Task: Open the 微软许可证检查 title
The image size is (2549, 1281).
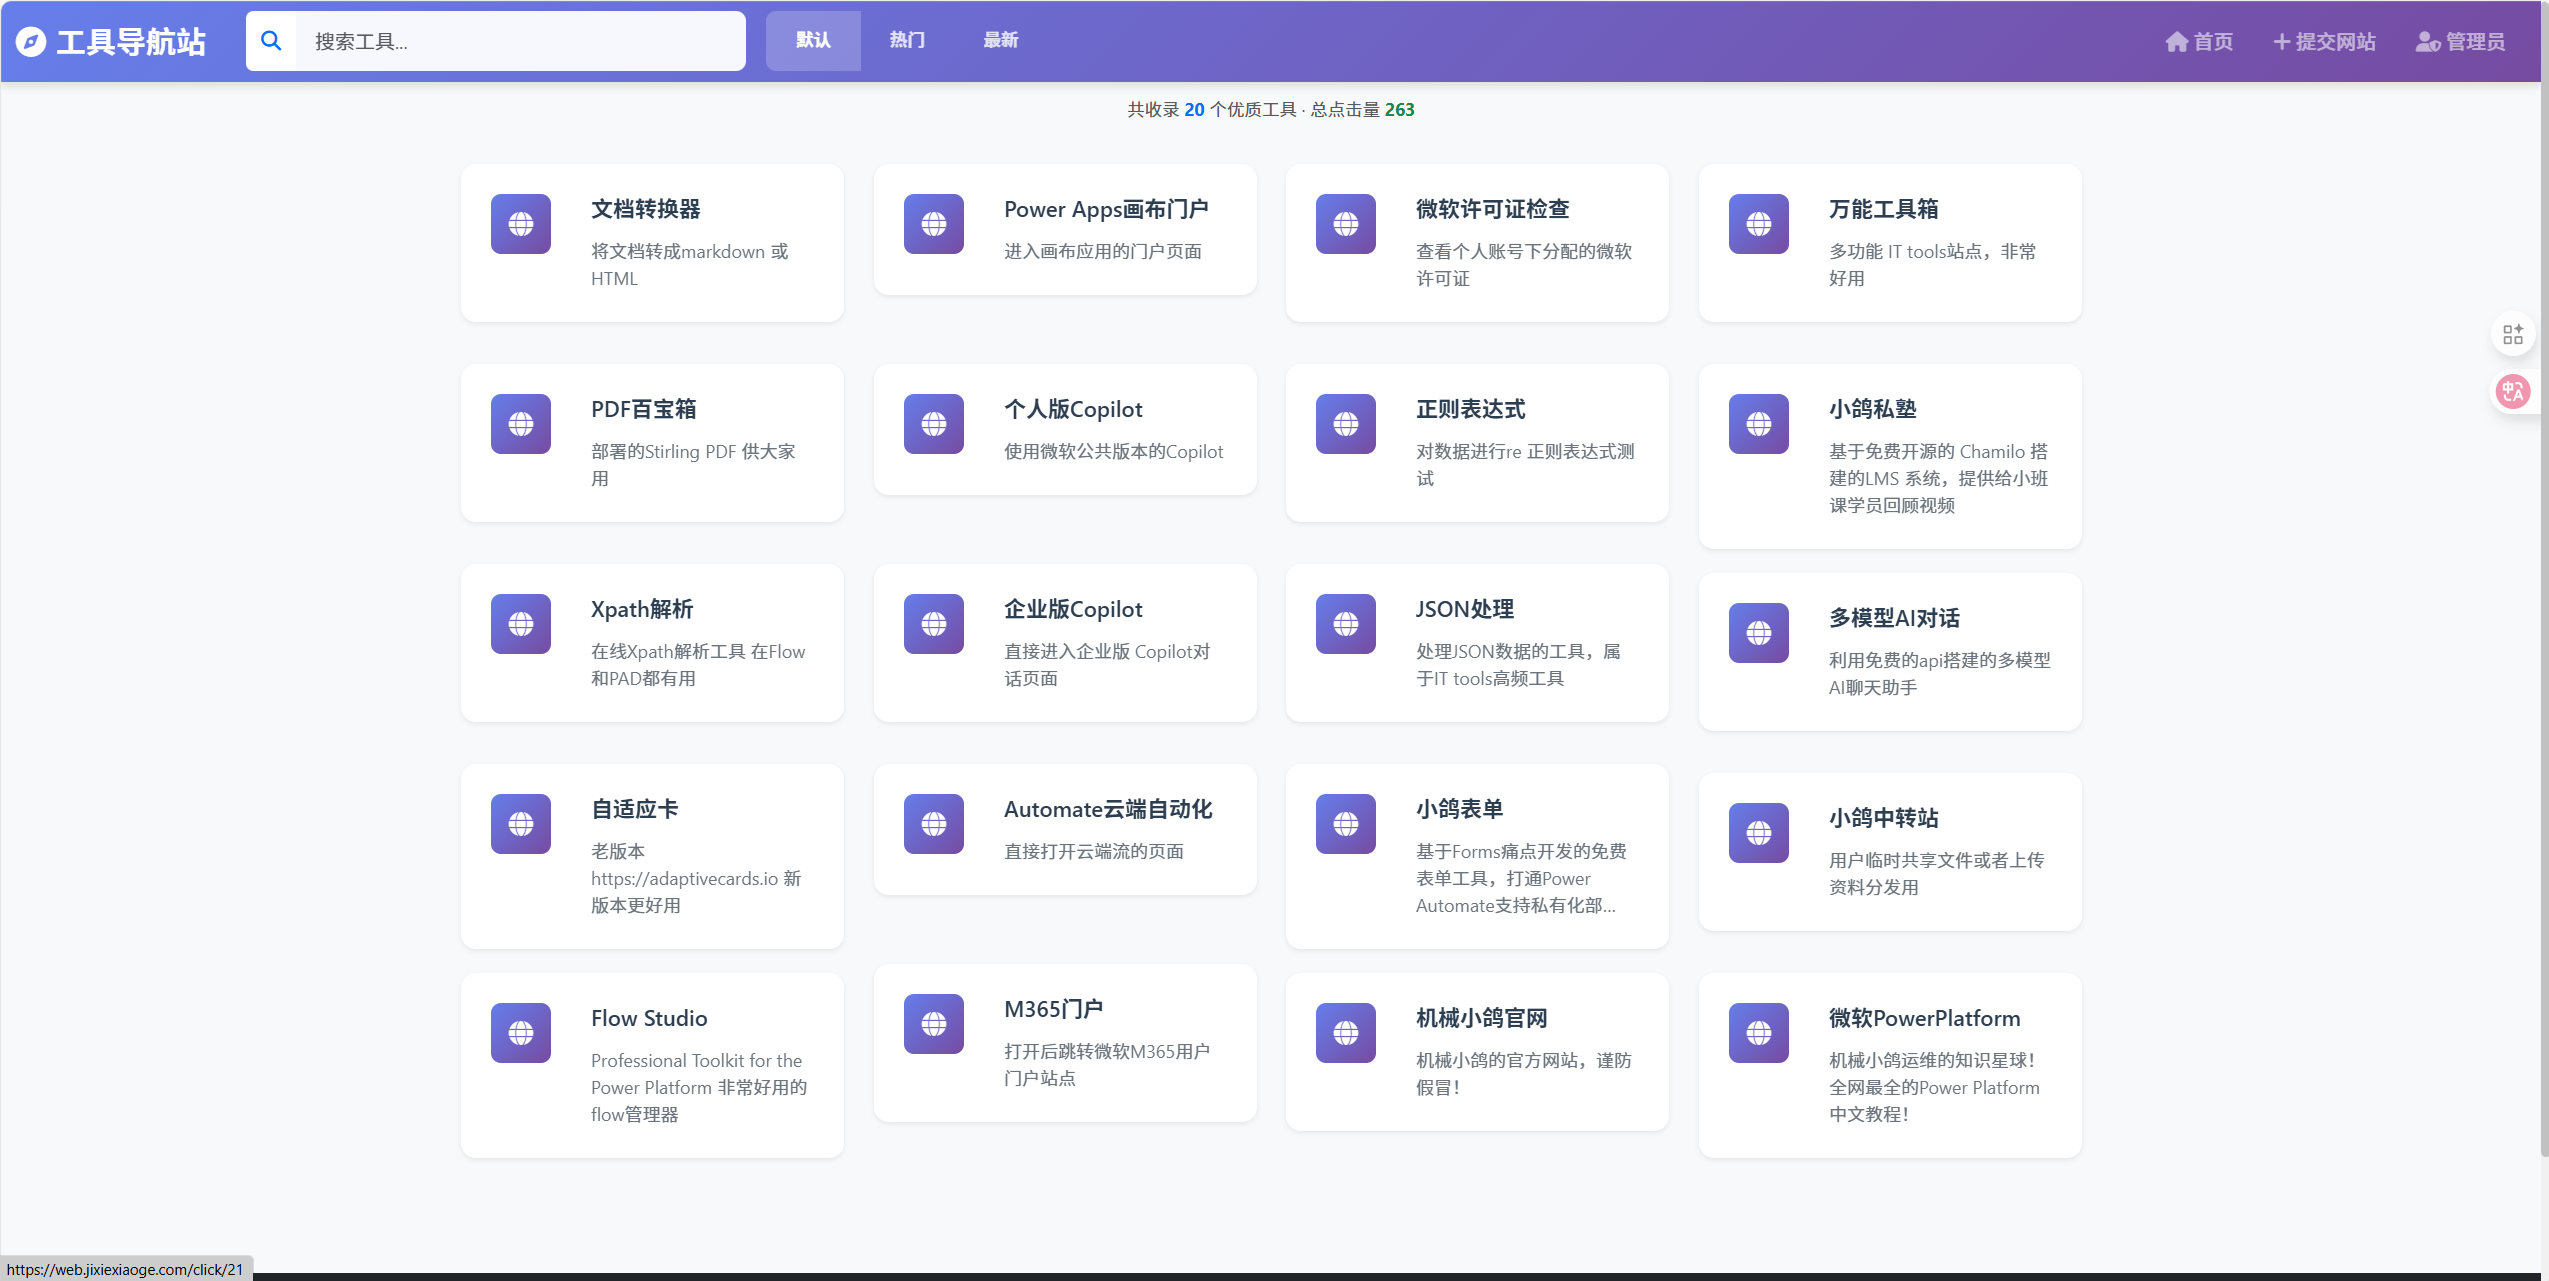Action: (x=1493, y=209)
